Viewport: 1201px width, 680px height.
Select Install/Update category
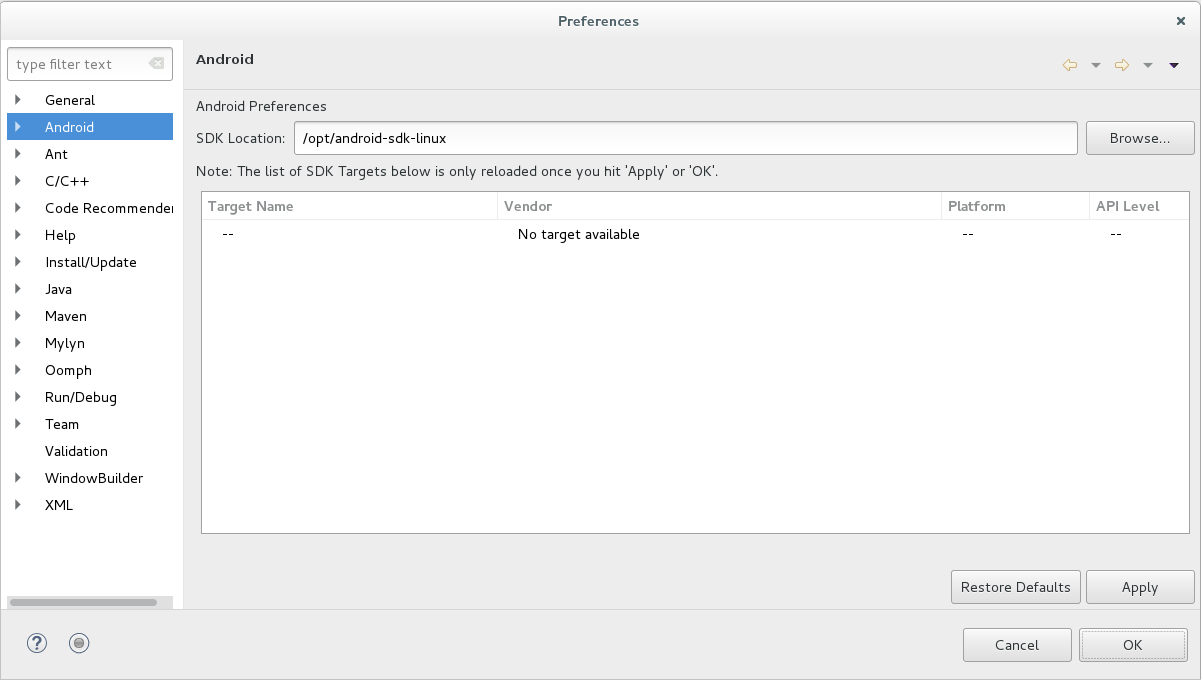point(91,262)
